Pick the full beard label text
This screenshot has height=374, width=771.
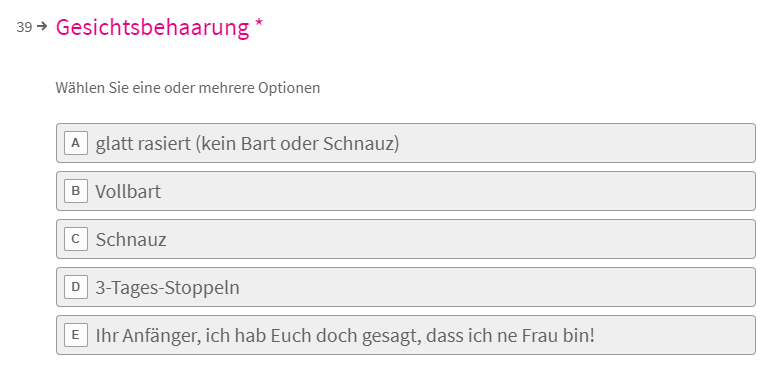point(128,191)
